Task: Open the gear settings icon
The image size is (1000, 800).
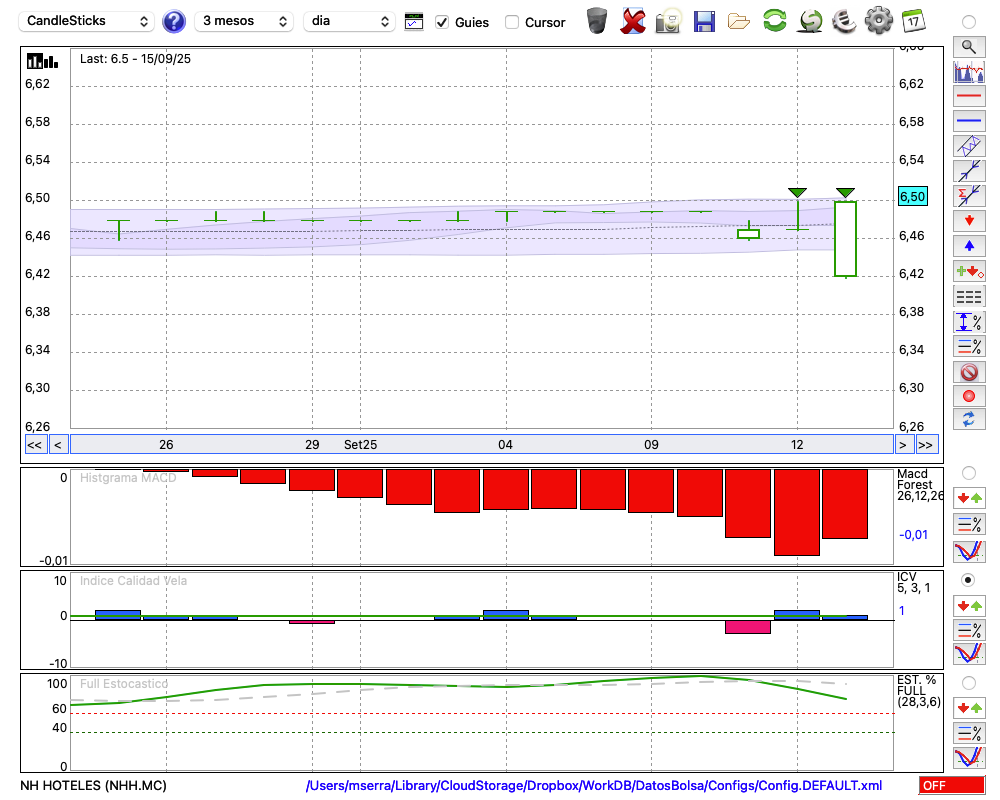Action: point(878,21)
